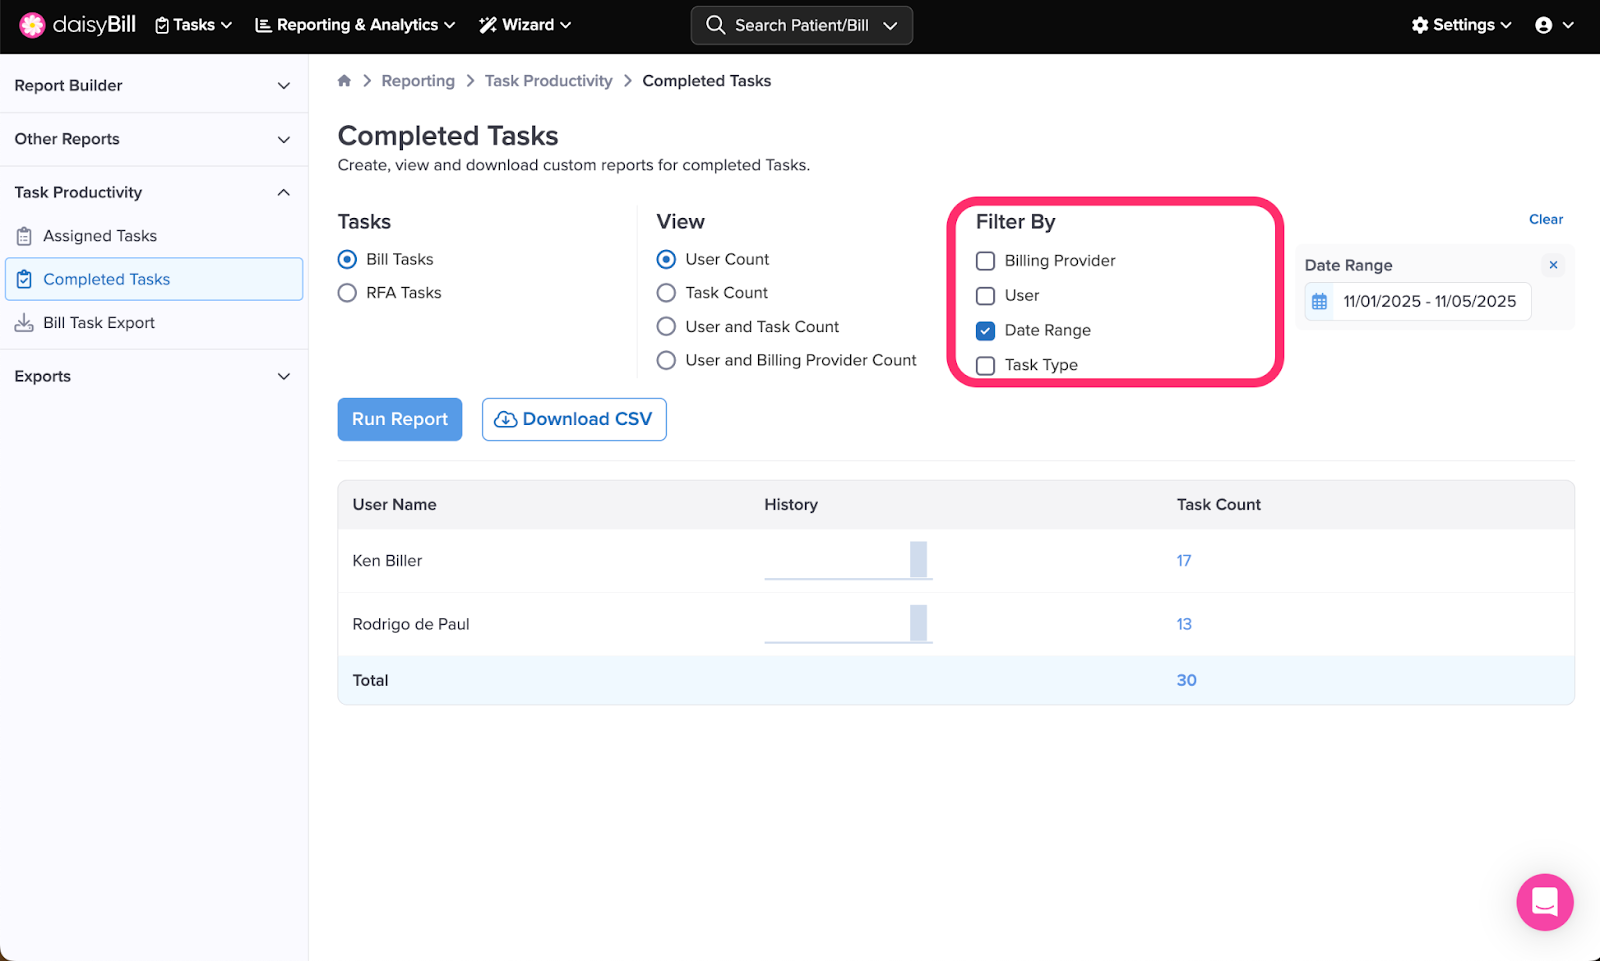Viewport: 1600px width, 961px height.
Task: Click the Run Report button
Action: [400, 420]
